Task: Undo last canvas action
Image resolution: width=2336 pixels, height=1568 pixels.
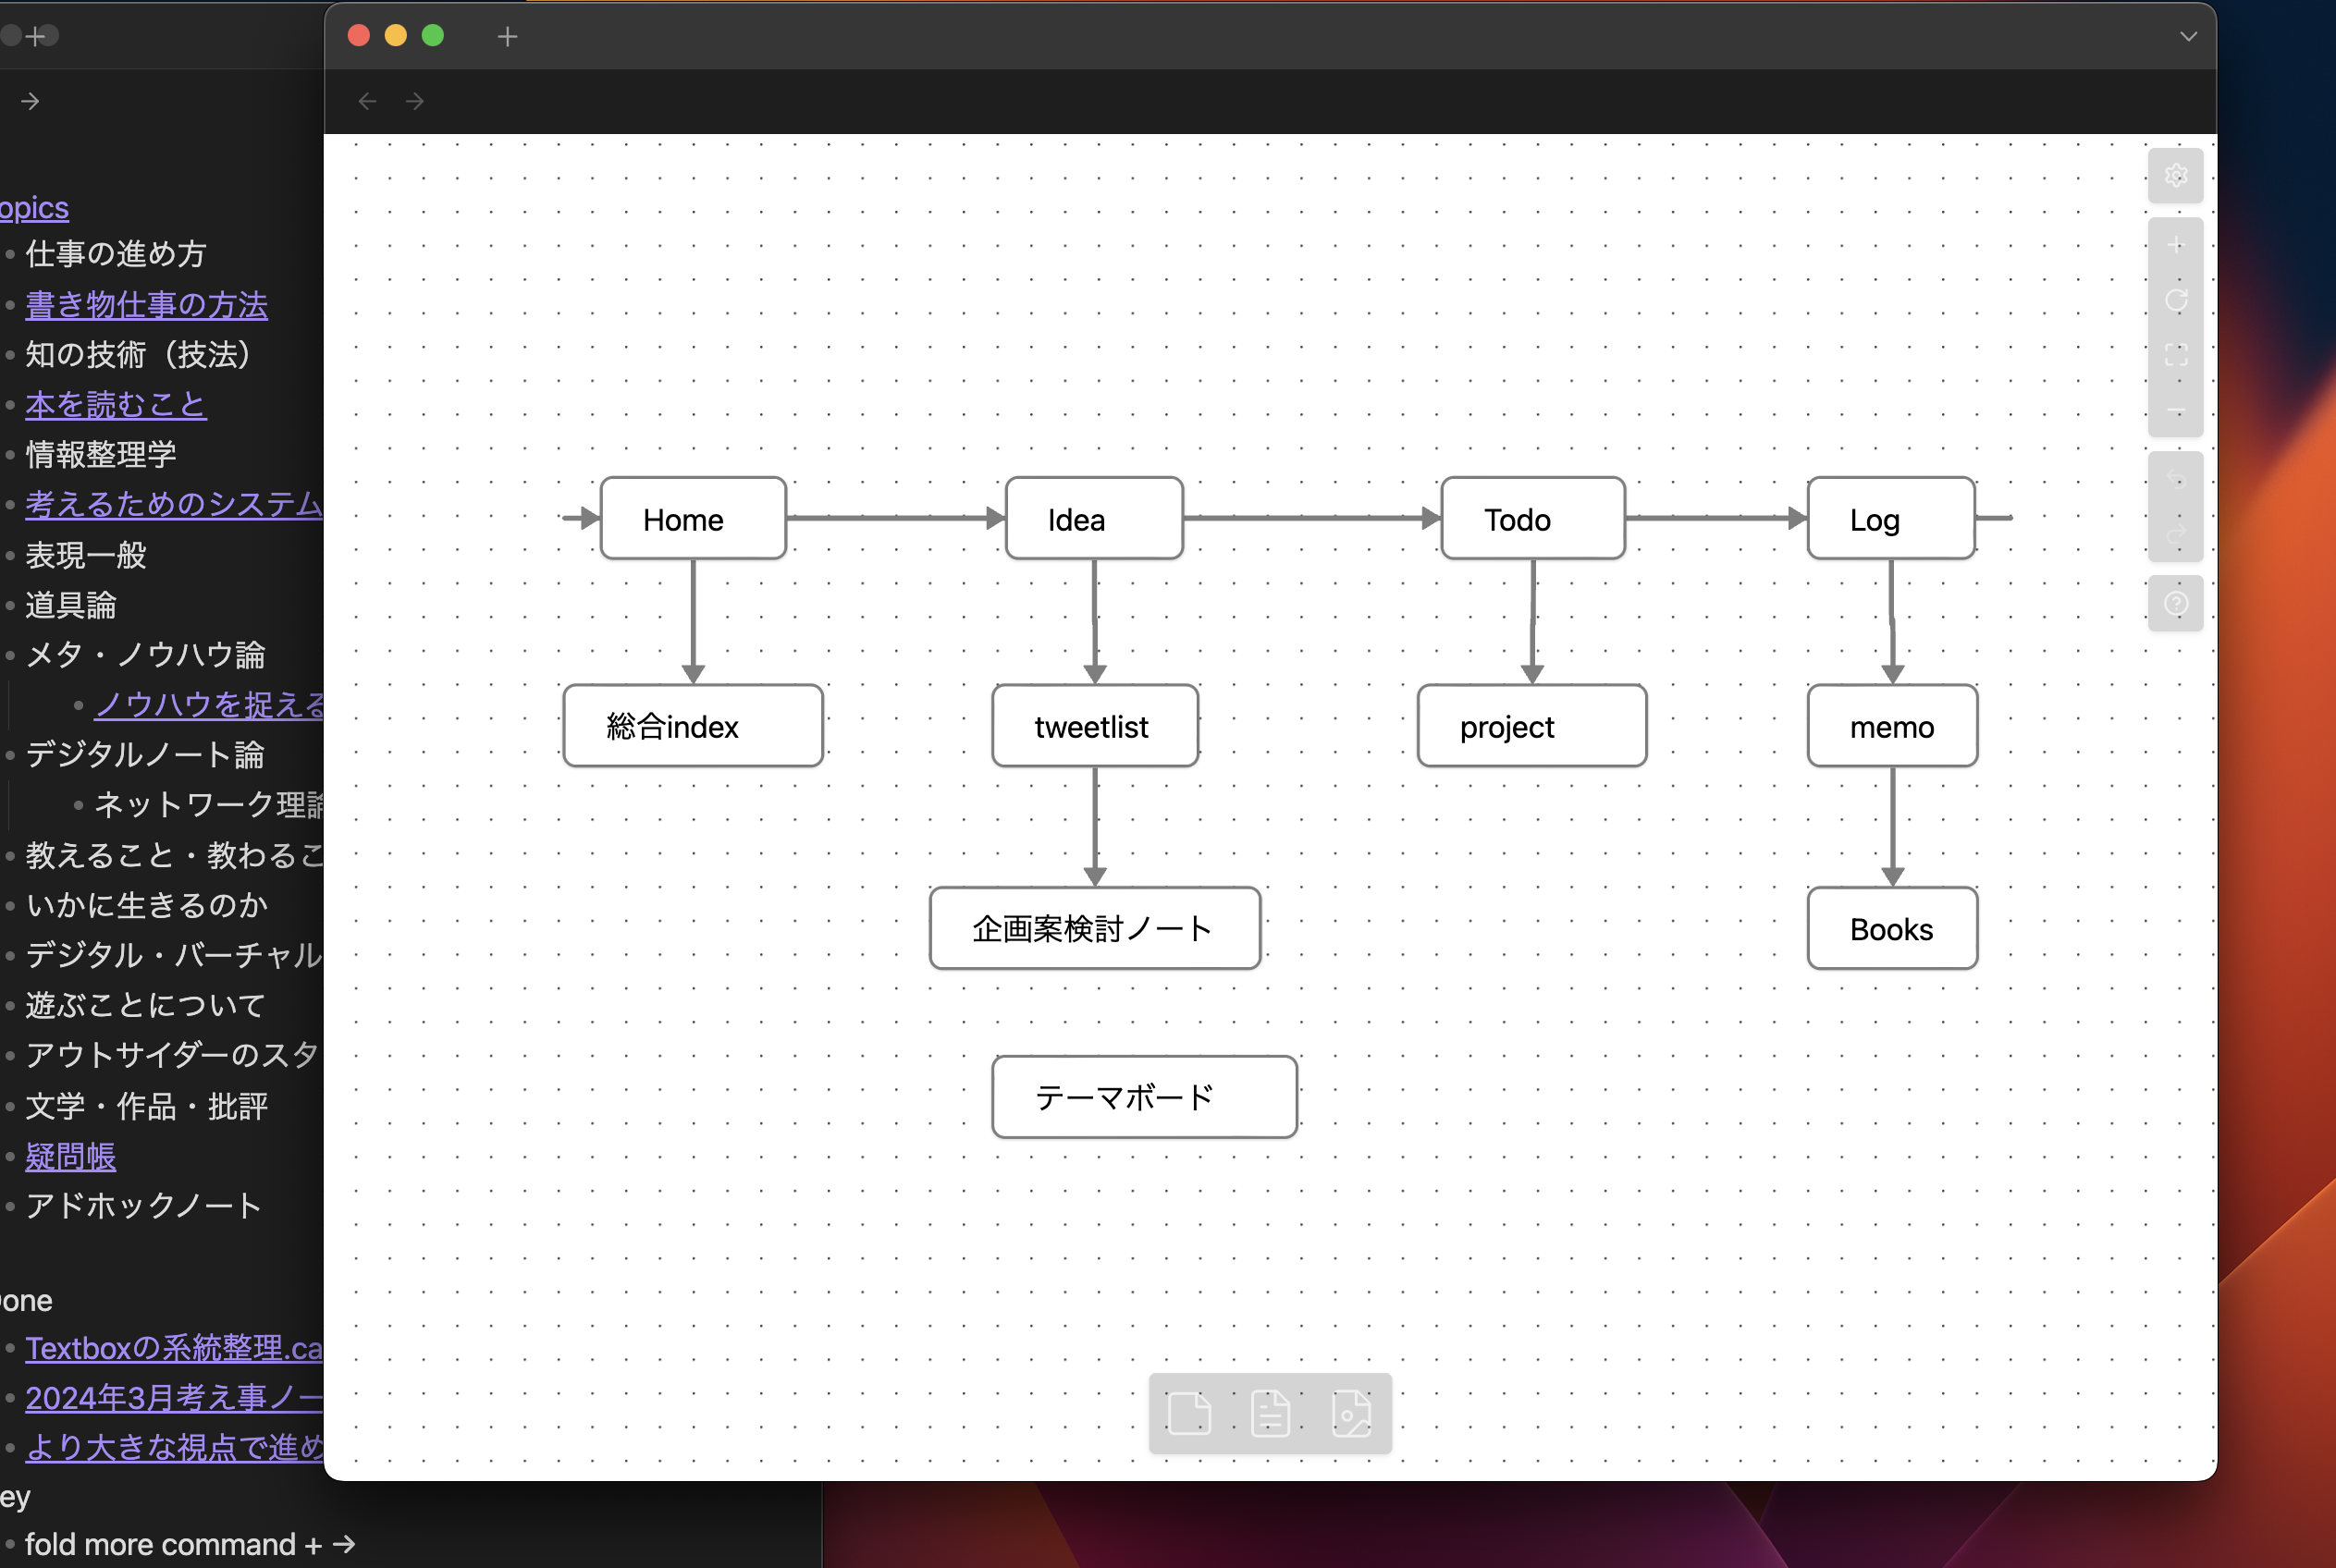Action: (2175, 480)
